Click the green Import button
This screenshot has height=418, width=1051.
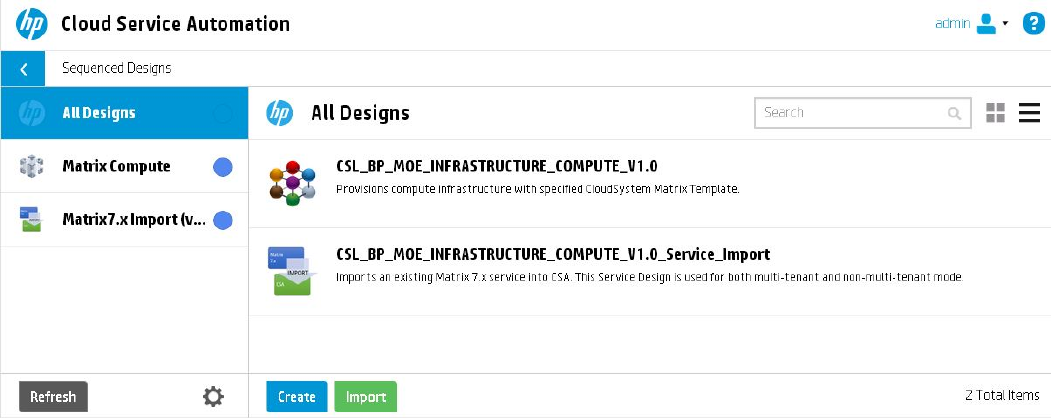tap(365, 397)
